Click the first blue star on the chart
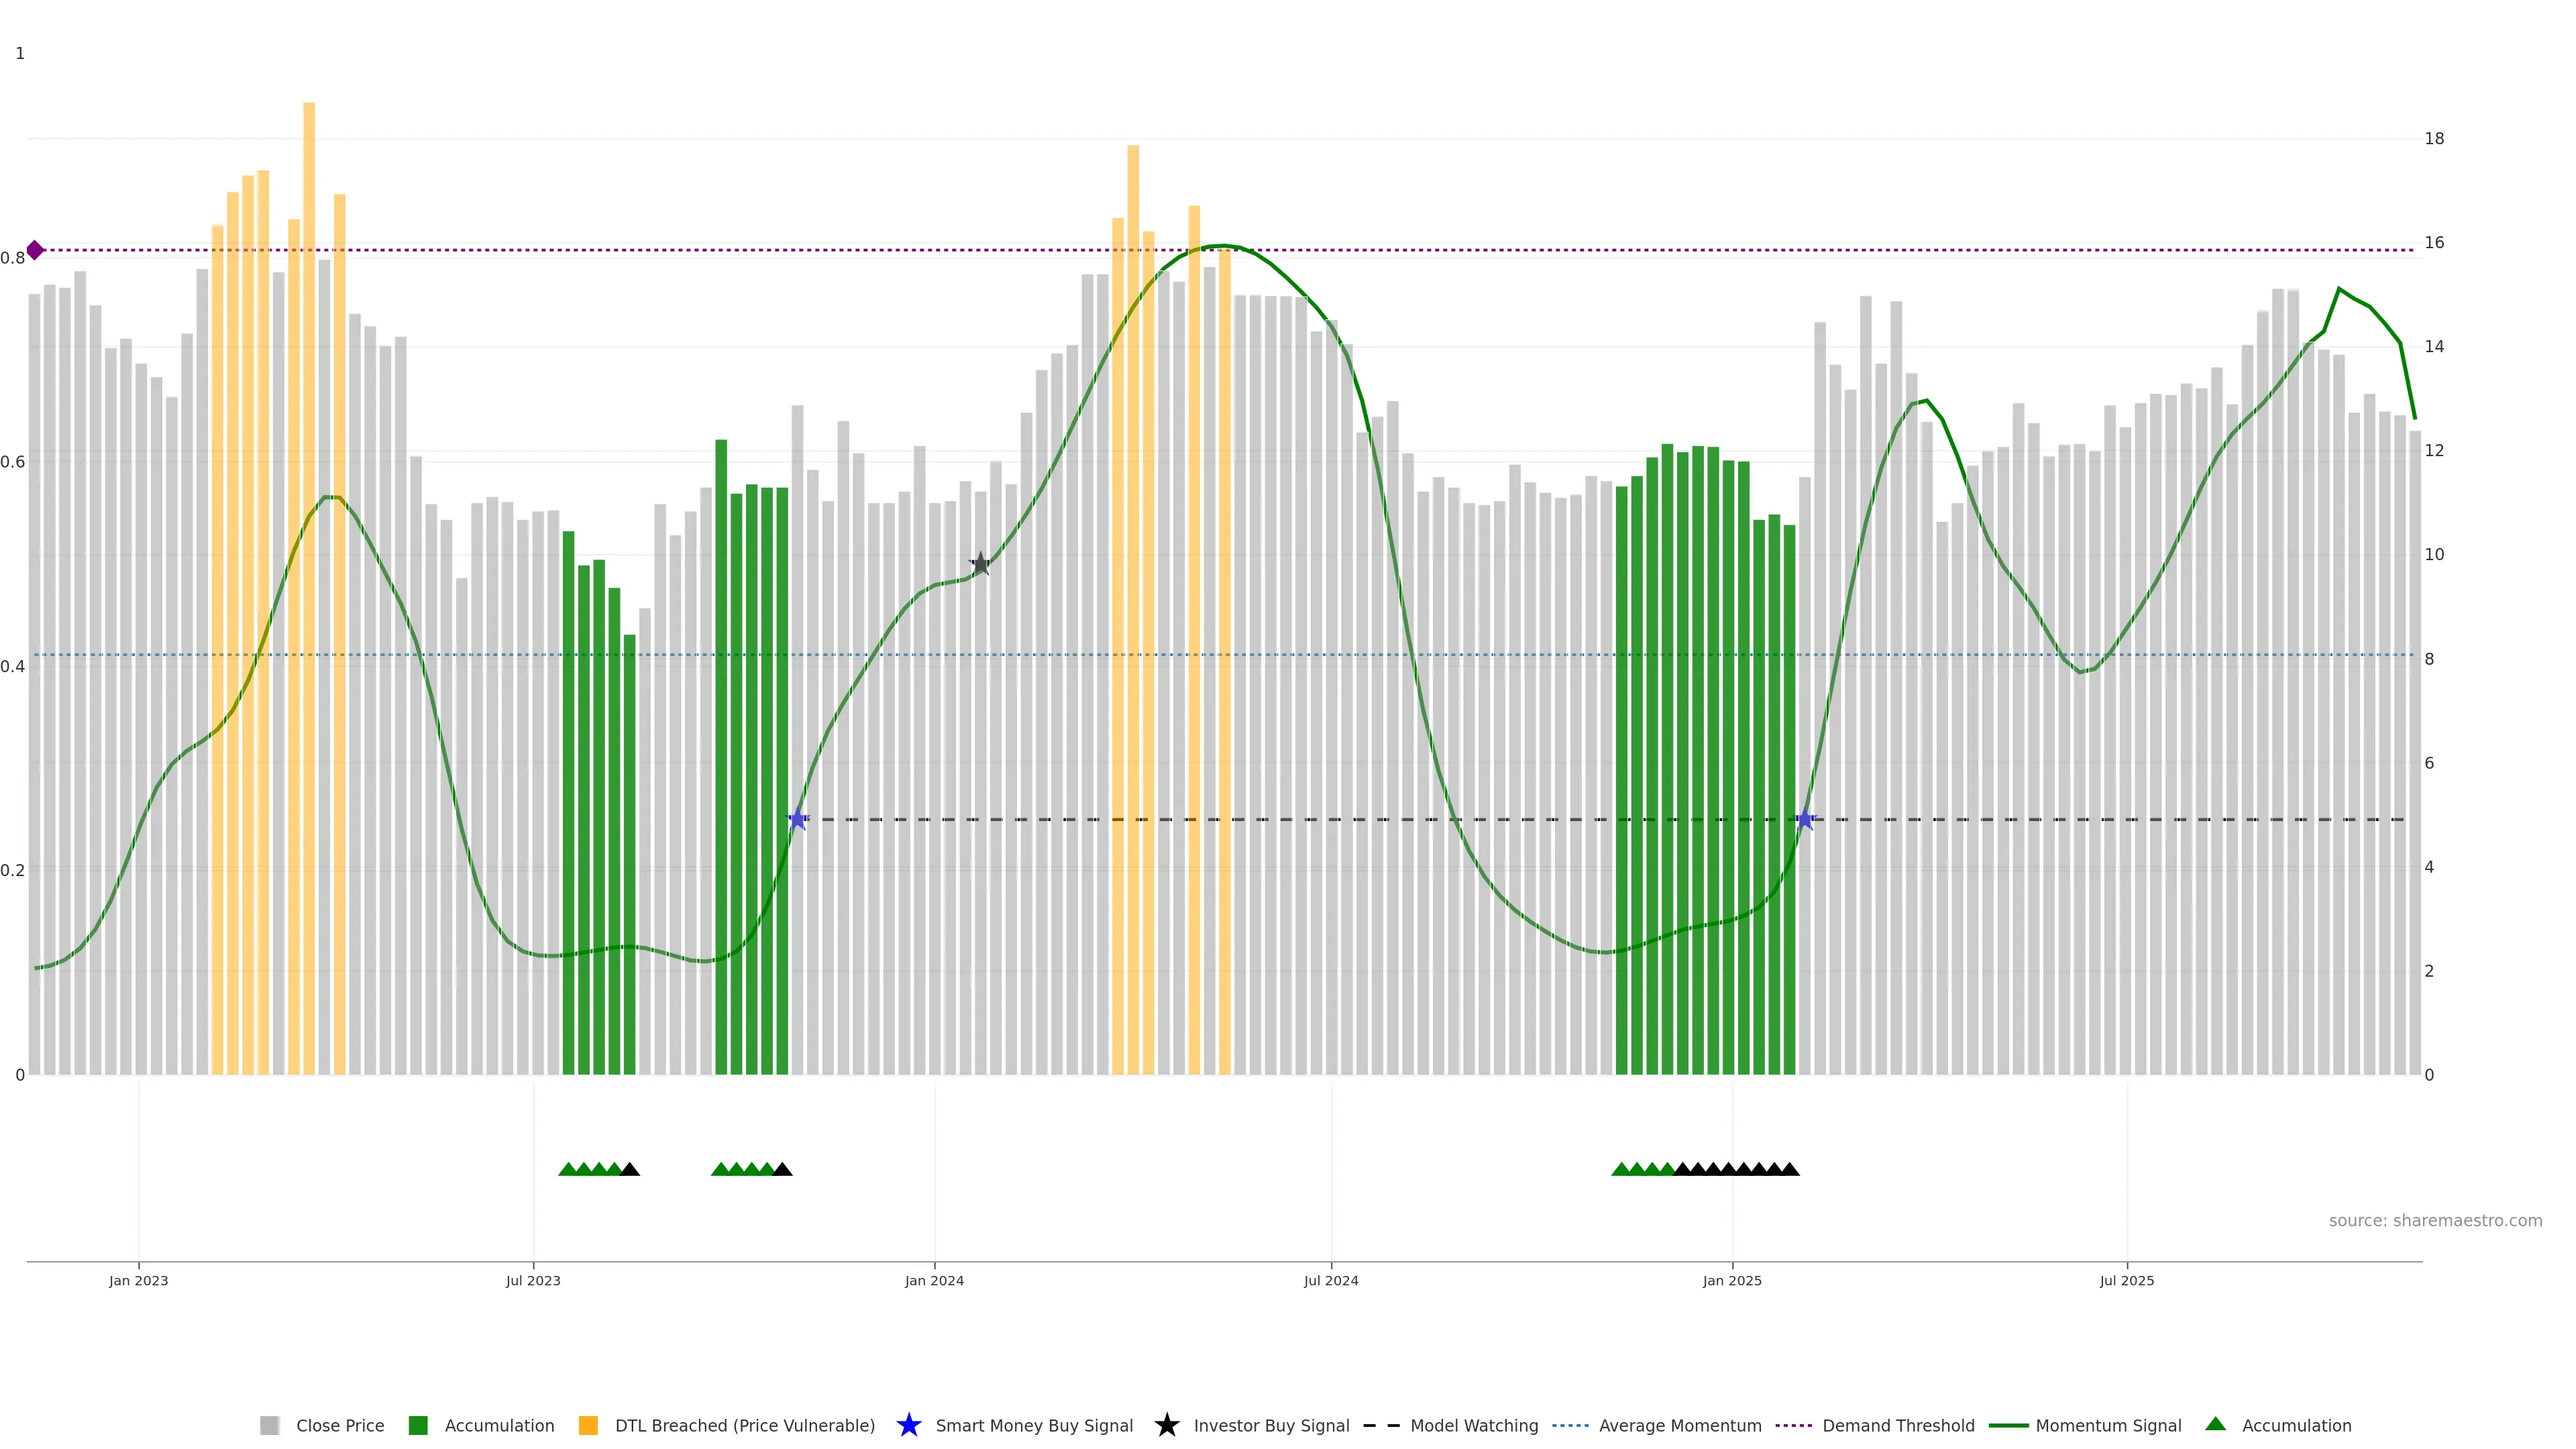The width and height of the screenshot is (2576, 1449). coord(797,820)
